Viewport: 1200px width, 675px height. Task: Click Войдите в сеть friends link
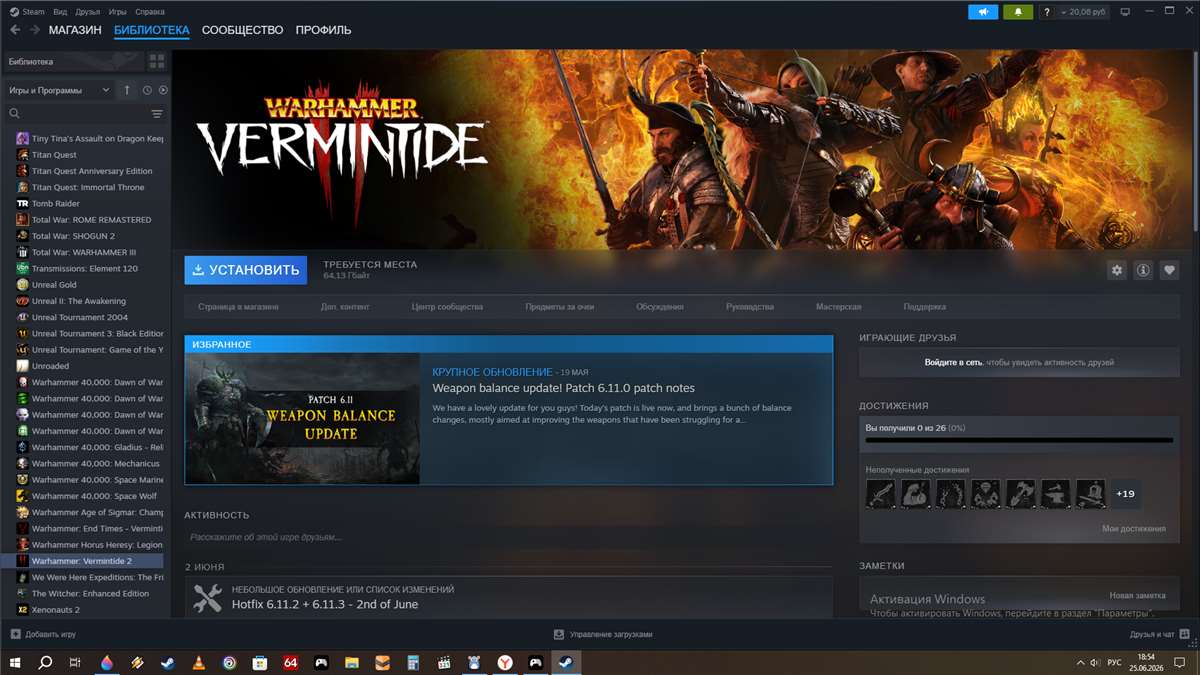click(x=954, y=362)
